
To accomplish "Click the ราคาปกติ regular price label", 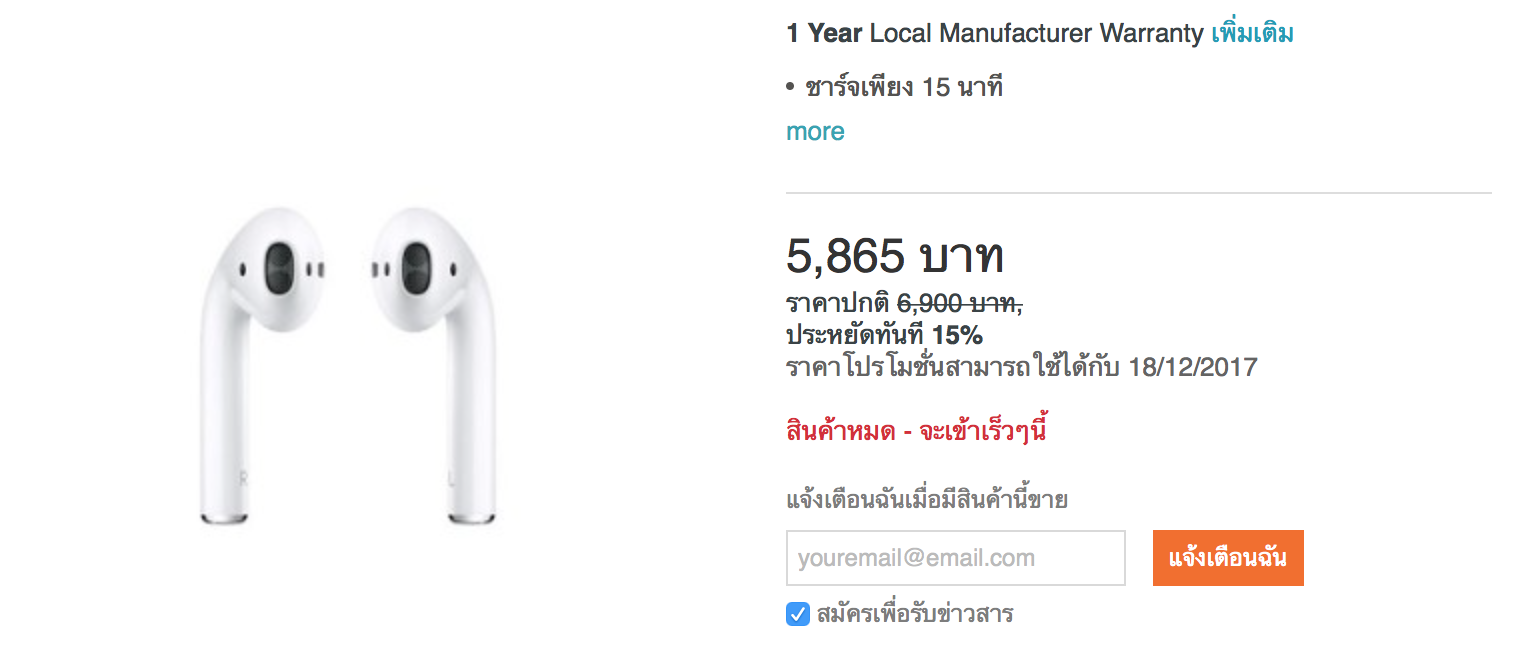I will (x=838, y=303).
